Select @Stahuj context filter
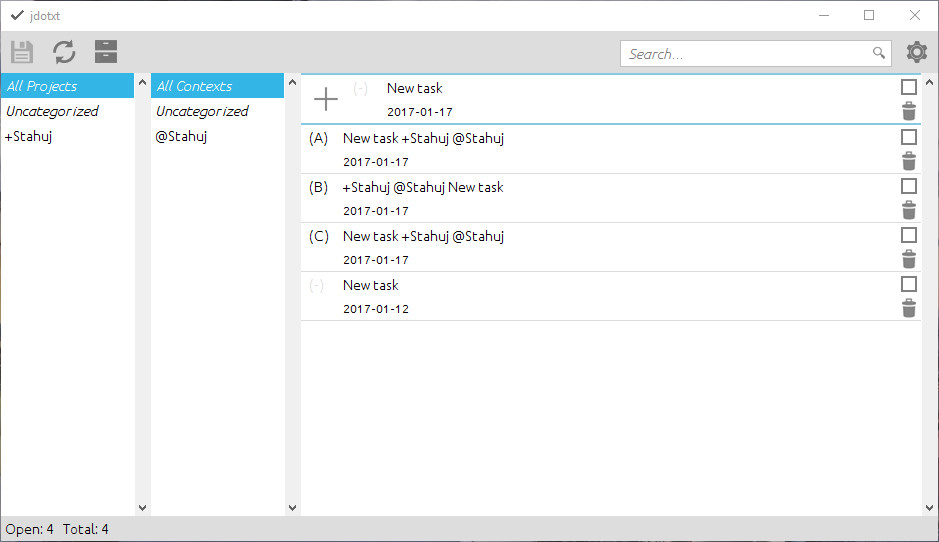Image resolution: width=939 pixels, height=542 pixels. pyautogui.click(x=217, y=137)
